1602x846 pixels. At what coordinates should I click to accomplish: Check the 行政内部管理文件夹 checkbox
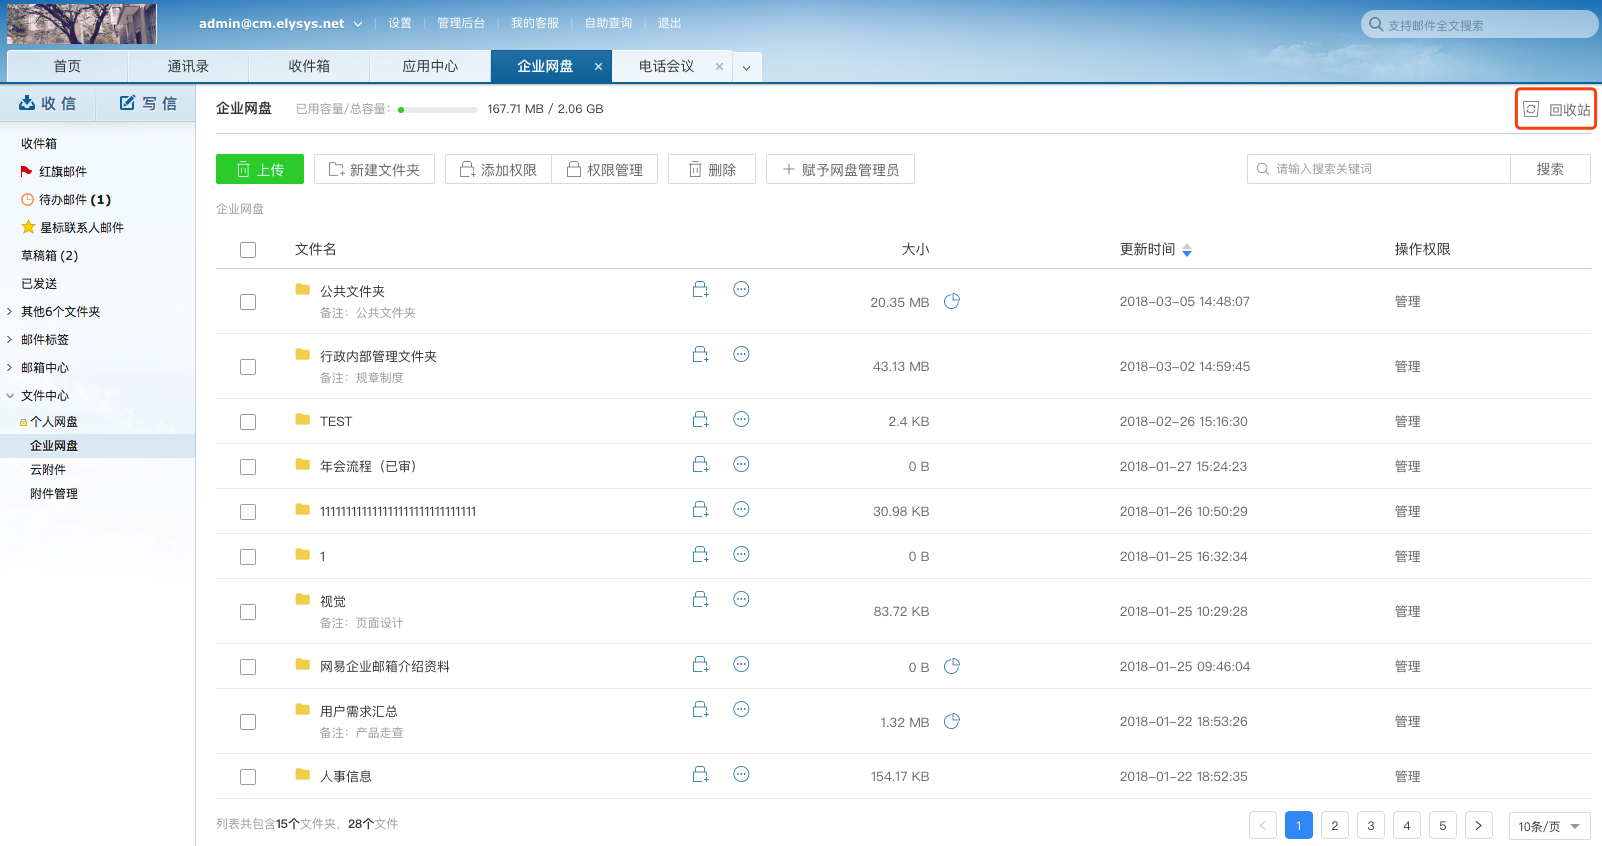(x=248, y=367)
